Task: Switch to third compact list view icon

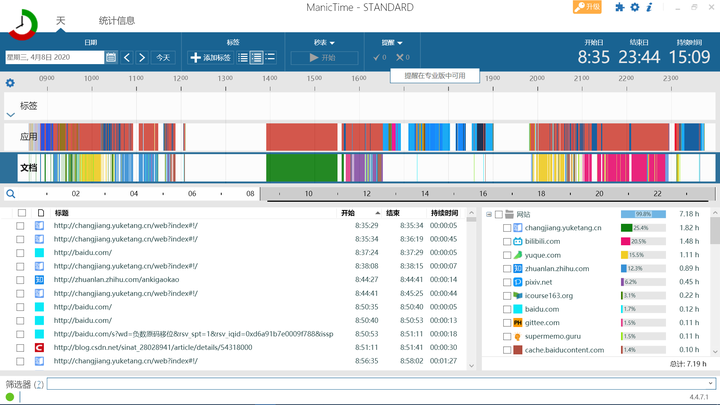Action: tap(270, 57)
